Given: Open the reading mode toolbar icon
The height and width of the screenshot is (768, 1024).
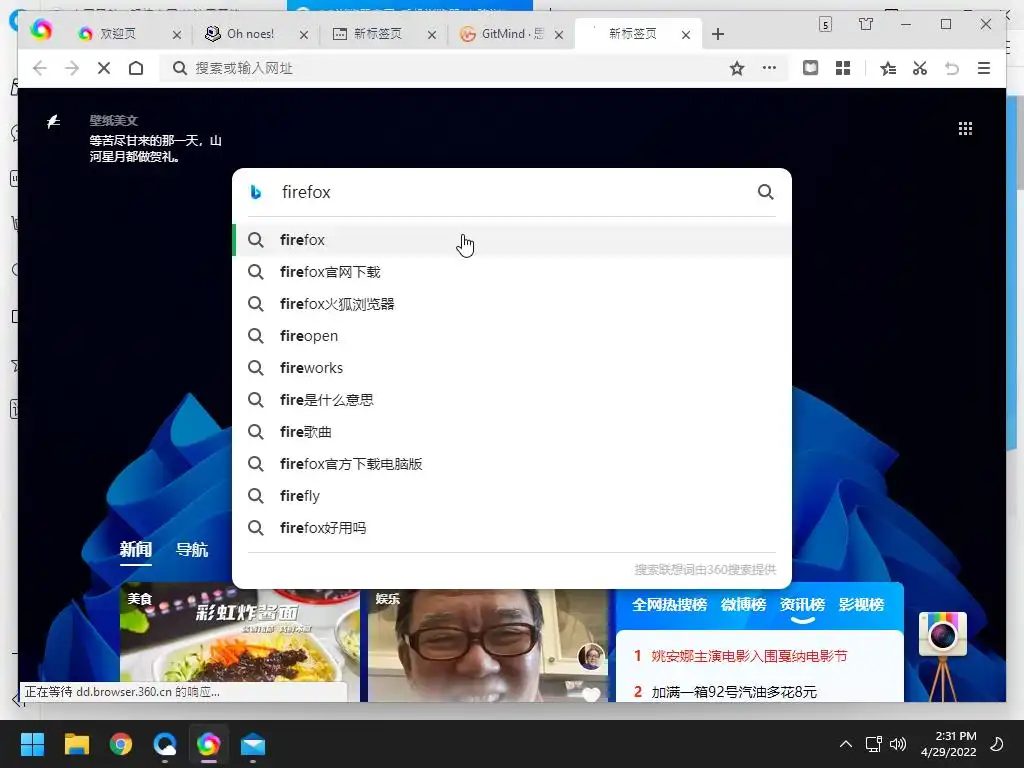Looking at the screenshot, I should coord(810,68).
